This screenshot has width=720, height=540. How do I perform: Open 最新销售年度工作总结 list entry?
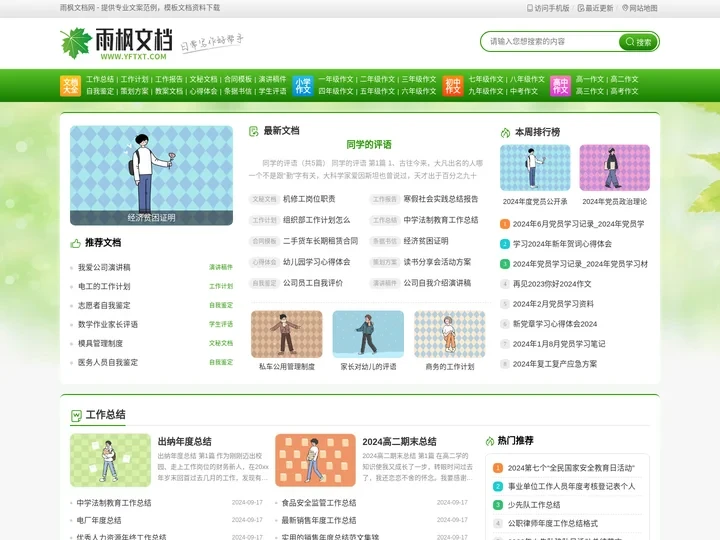click(x=319, y=520)
